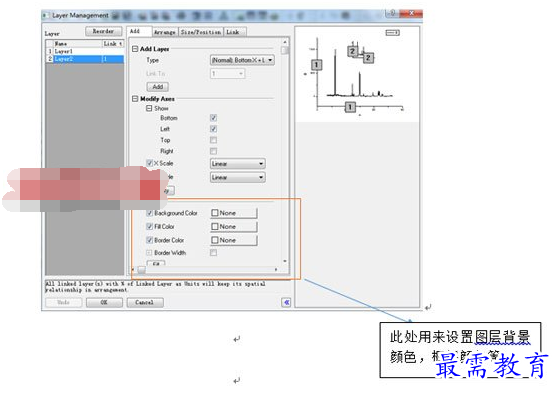Image resolution: width=557 pixels, height=397 pixels.
Task: Collapse preview with double-arrow icon
Action: (x=286, y=303)
